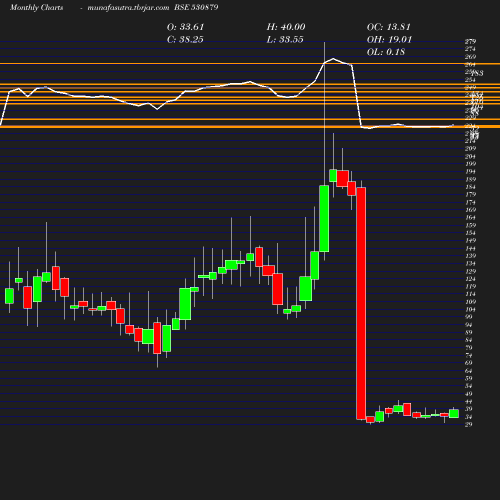This screenshot has height=500, width=500.
Task: Click price axis label 59
Action: pos(469,378)
